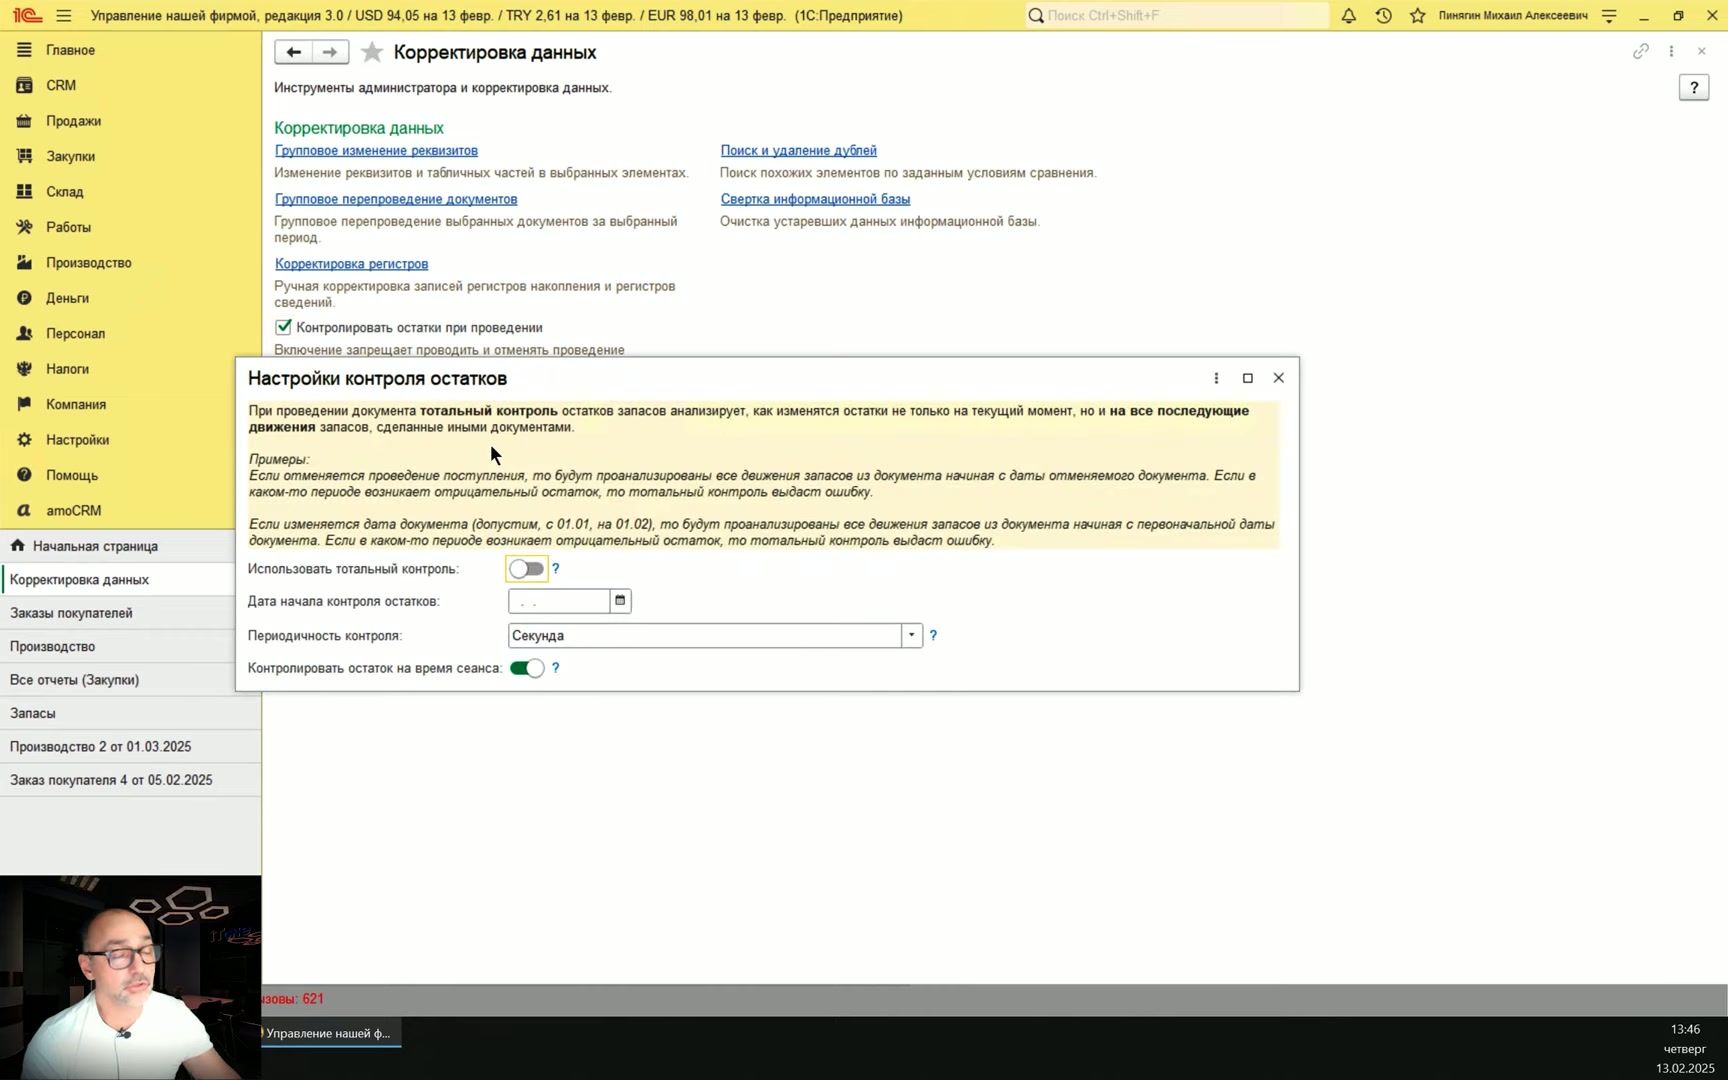Open the history clock icon
The height and width of the screenshot is (1080, 1728).
(1383, 15)
